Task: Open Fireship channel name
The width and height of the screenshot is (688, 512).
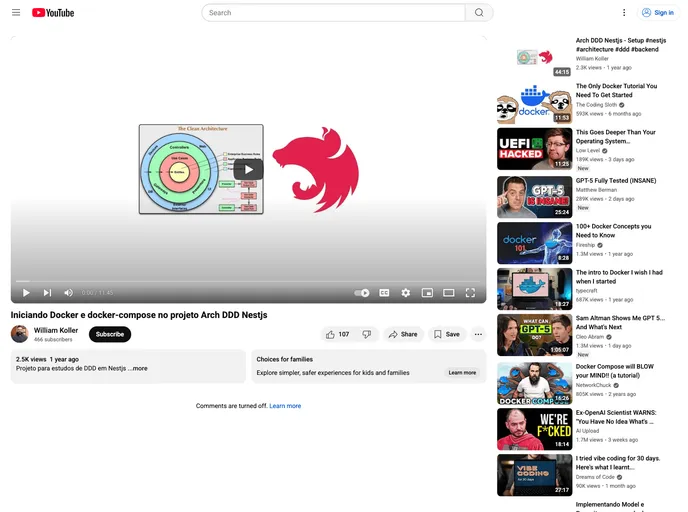Action: click(x=585, y=245)
